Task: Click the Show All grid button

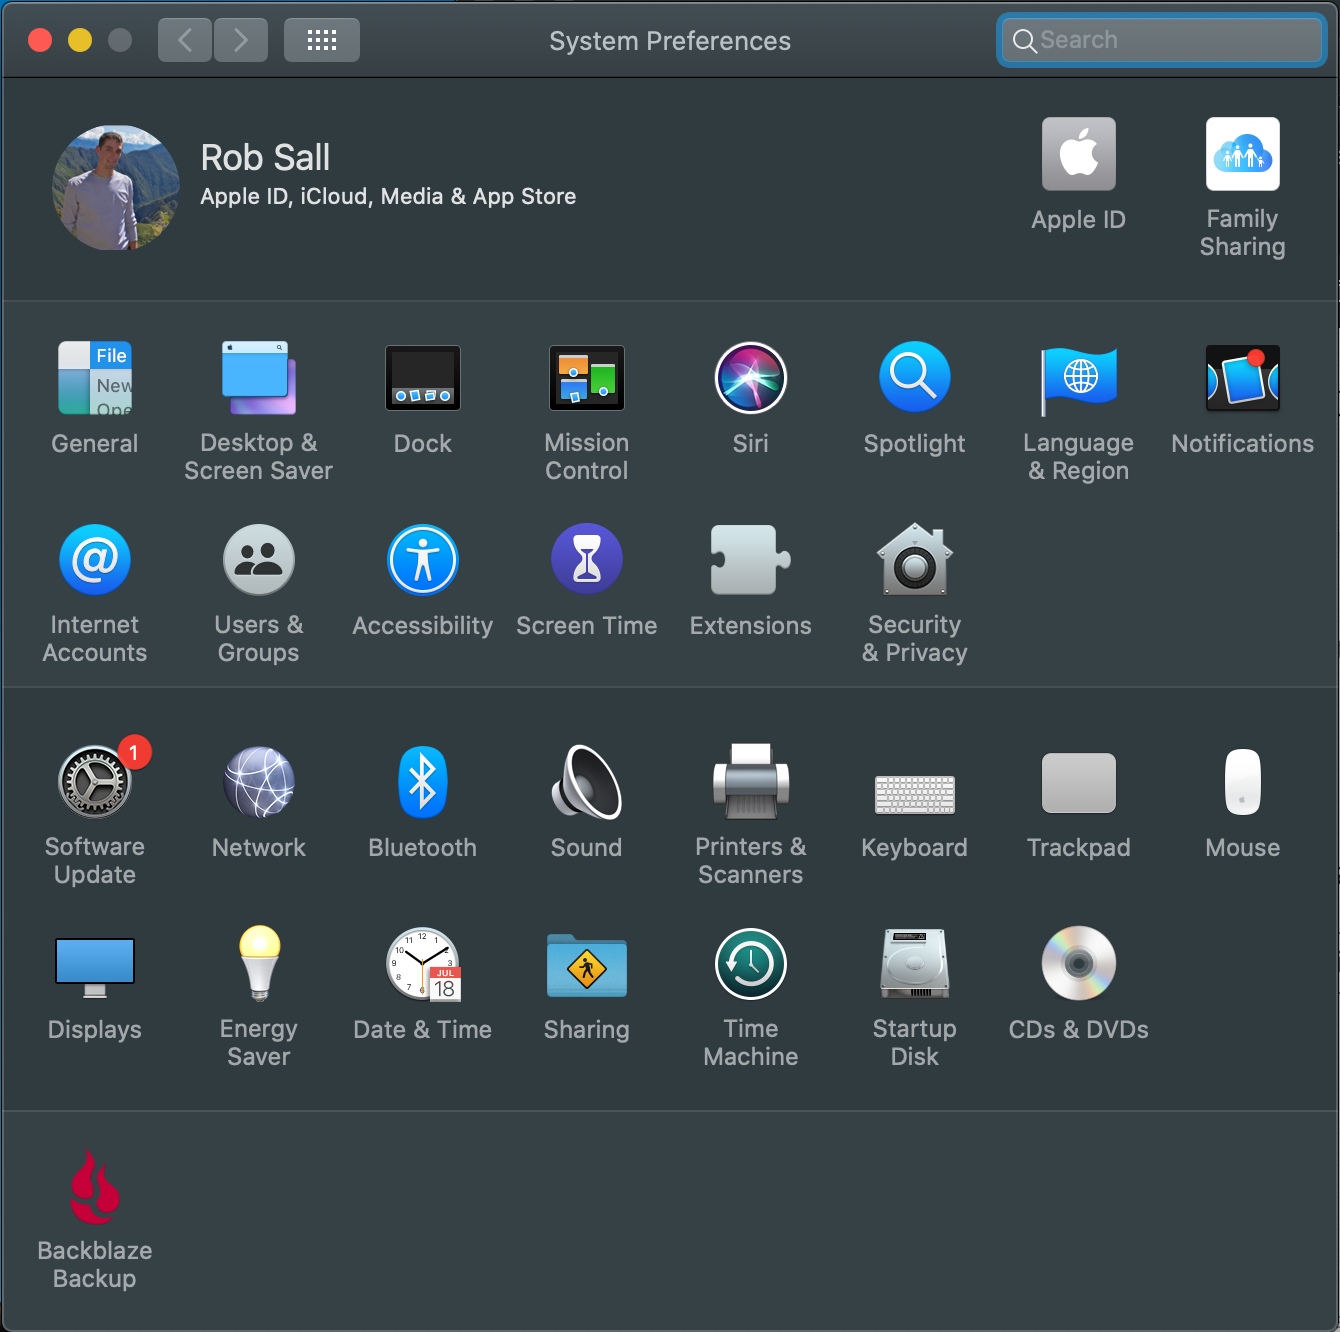Action: coord(322,40)
